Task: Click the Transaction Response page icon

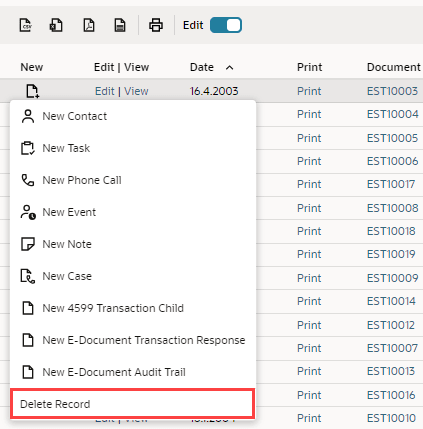Action: point(28,340)
